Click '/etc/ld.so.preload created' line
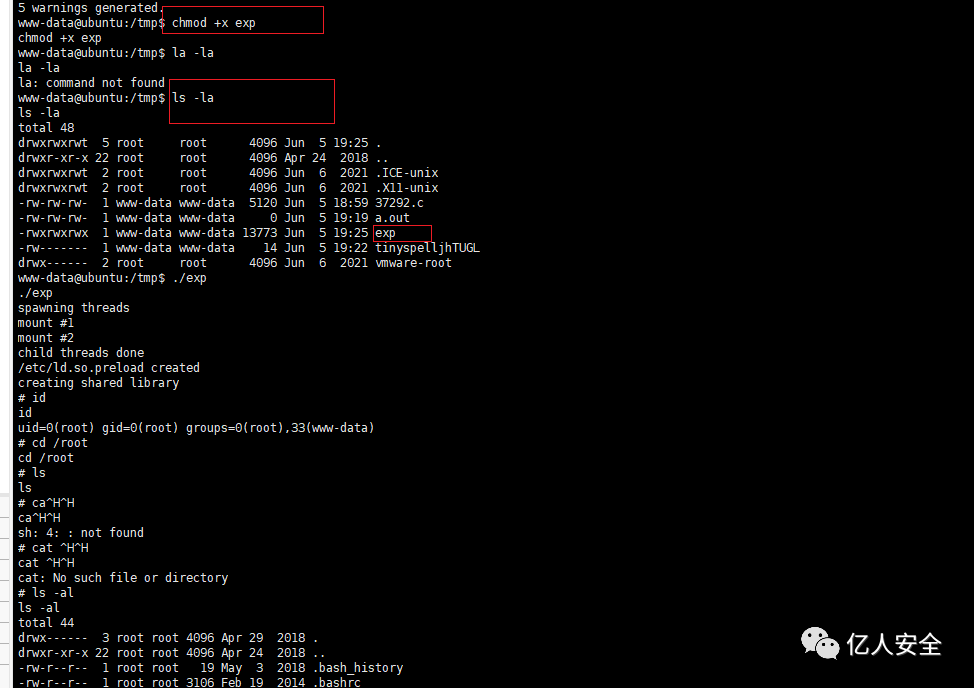Viewport: 974px width, 688px height. tap(109, 368)
